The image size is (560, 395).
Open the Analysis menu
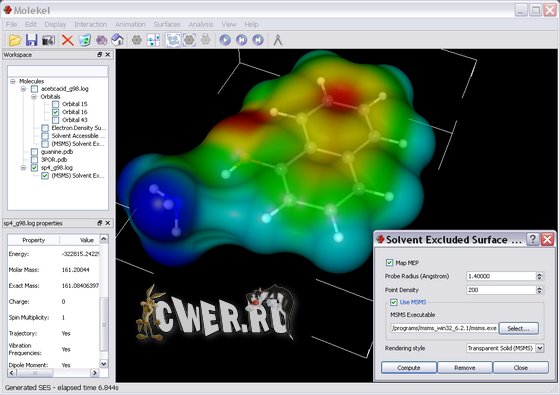coord(201,25)
